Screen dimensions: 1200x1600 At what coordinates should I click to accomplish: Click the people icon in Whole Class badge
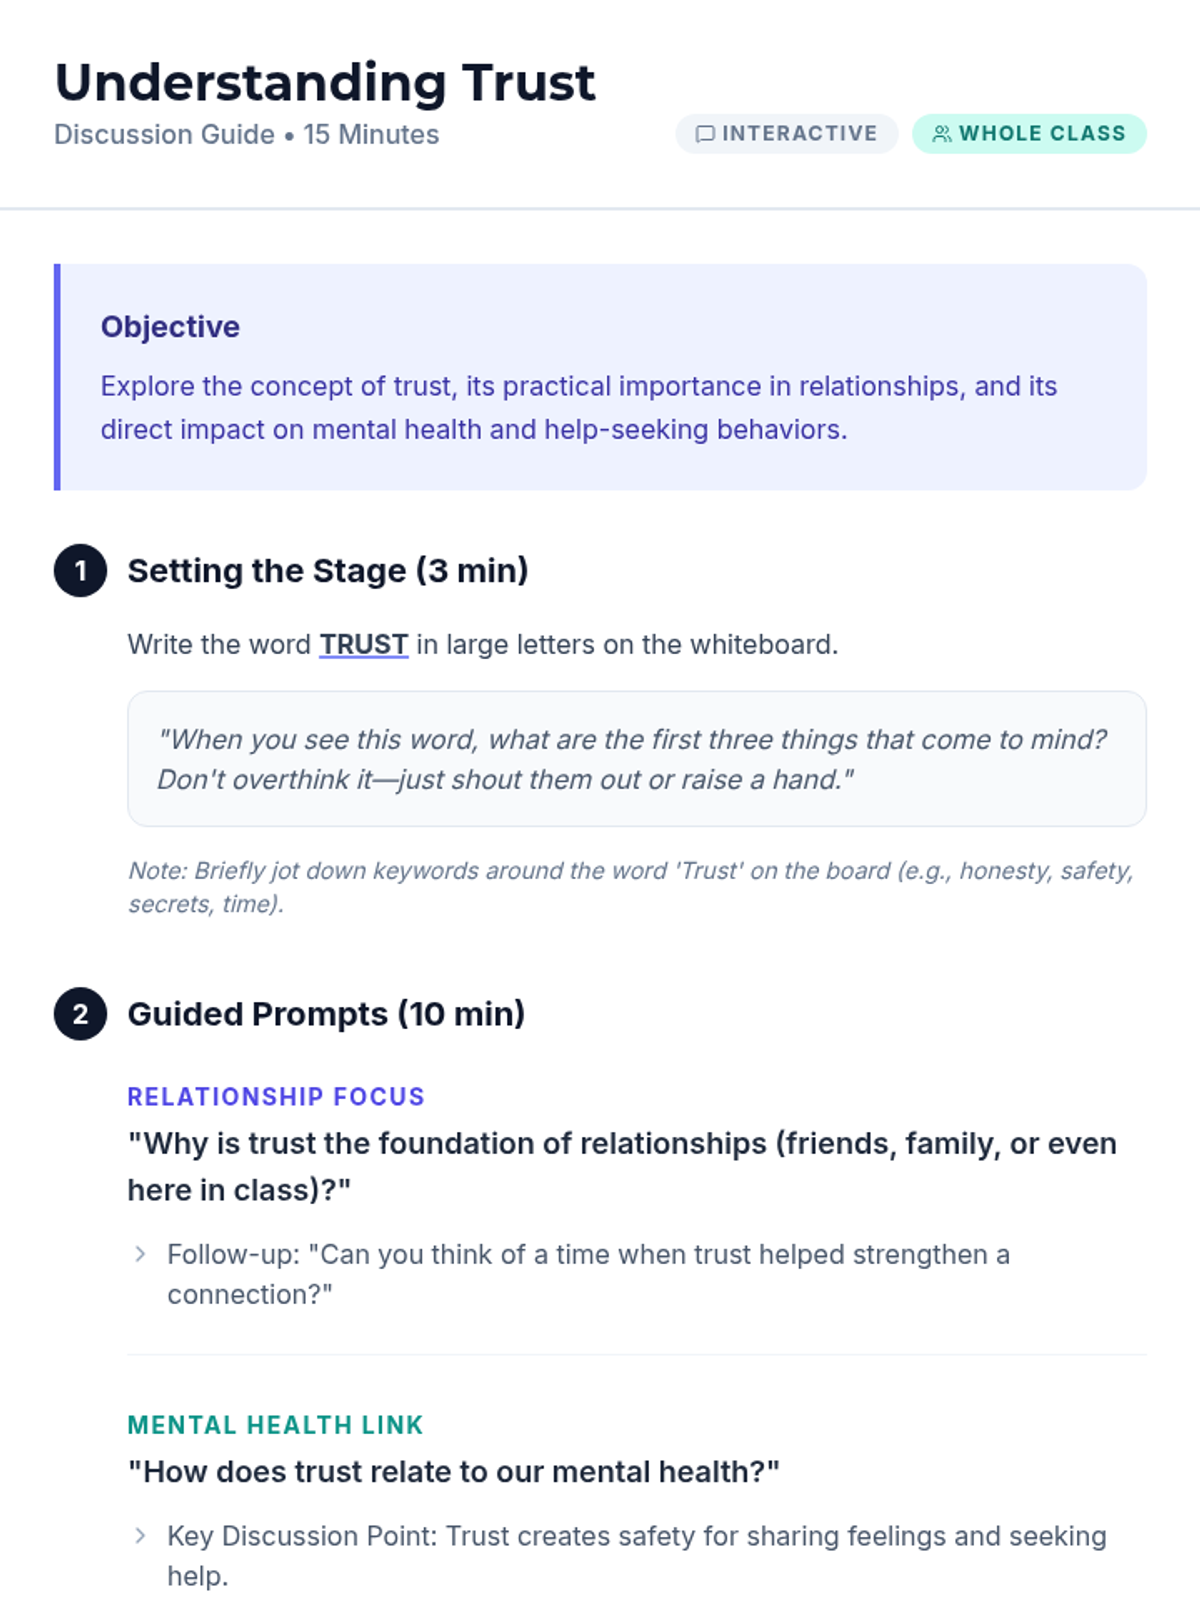941,134
